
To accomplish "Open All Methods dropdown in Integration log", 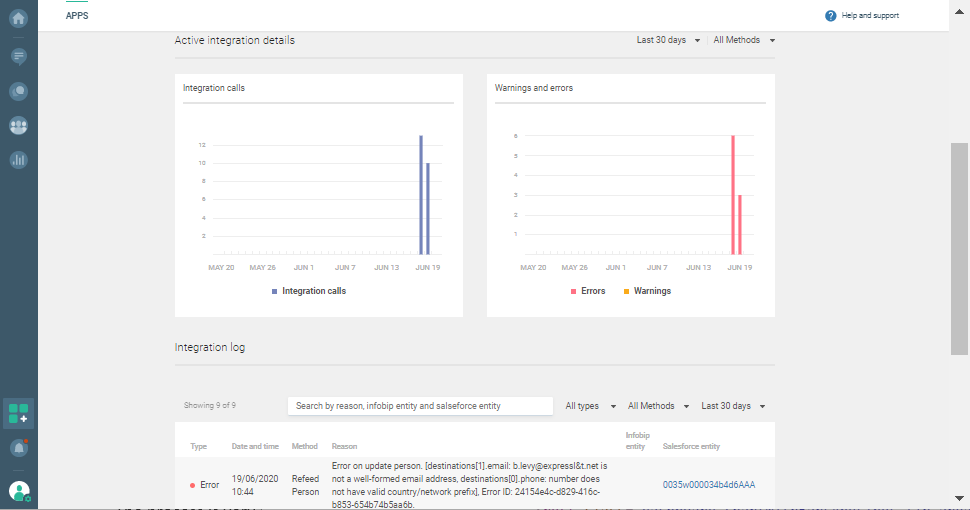I will 657,406.
